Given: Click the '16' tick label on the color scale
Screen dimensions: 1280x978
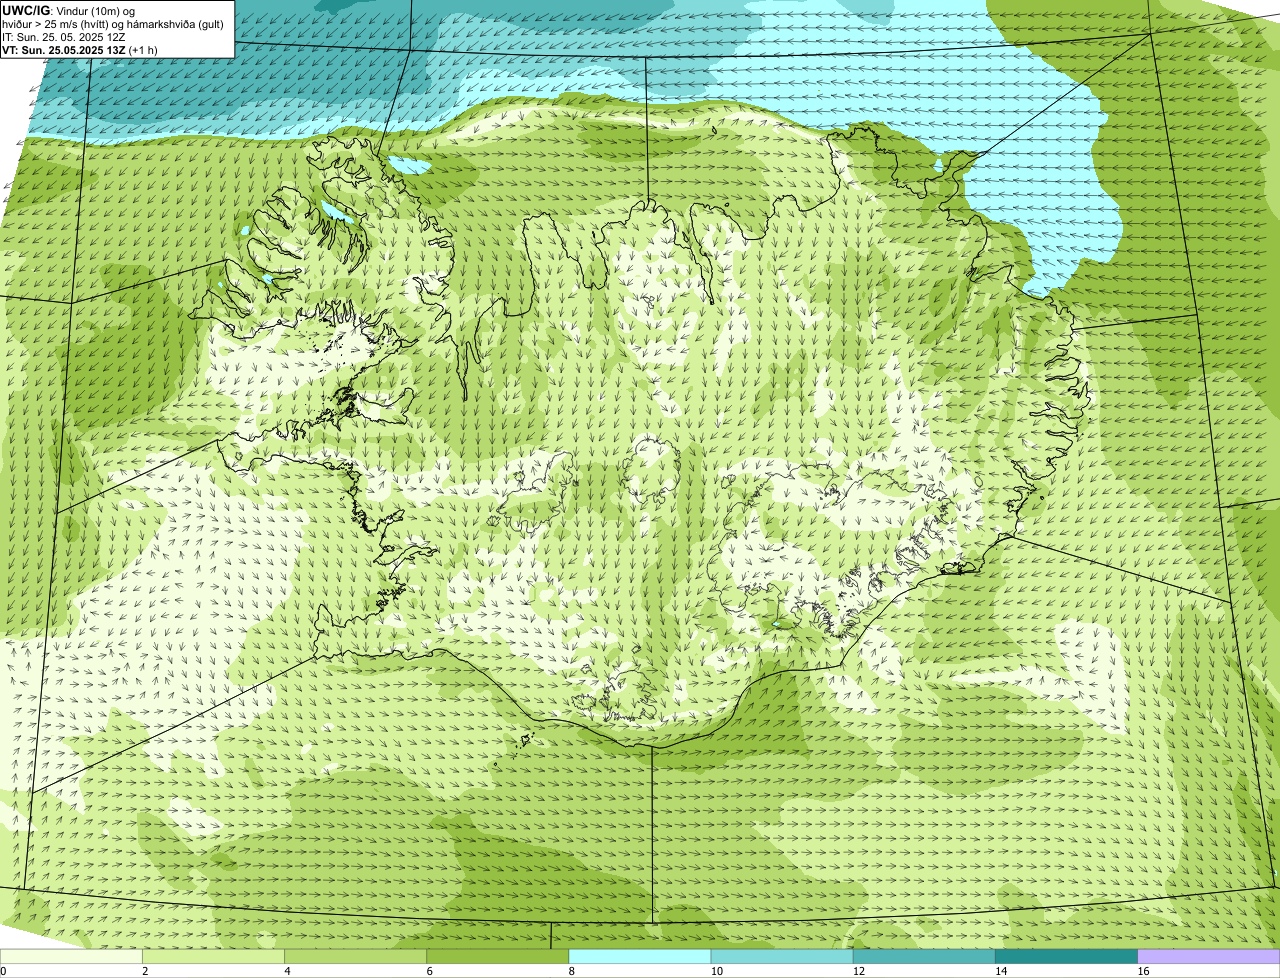Looking at the screenshot, I should pyautogui.click(x=1143, y=971).
